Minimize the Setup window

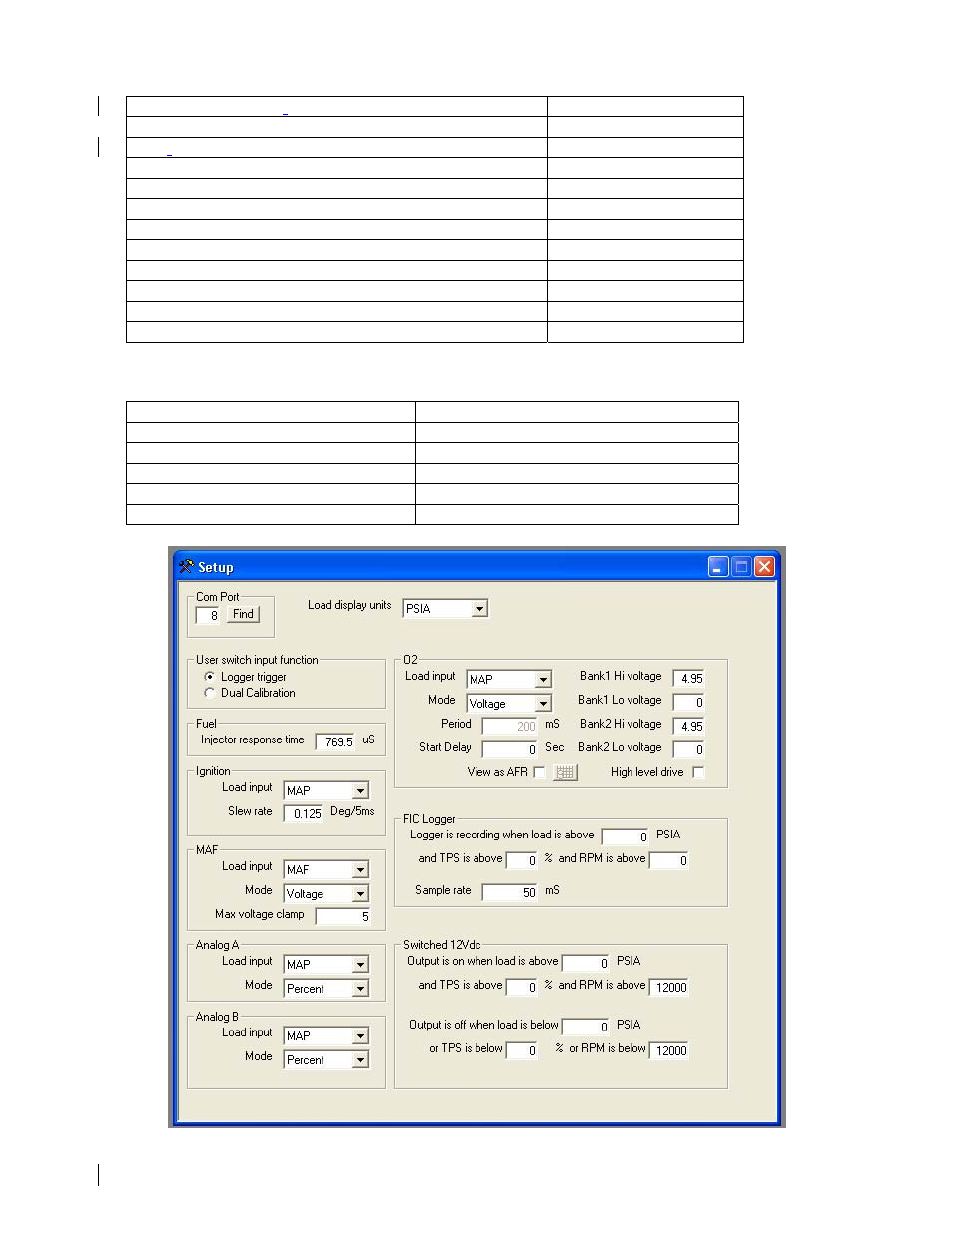point(718,567)
